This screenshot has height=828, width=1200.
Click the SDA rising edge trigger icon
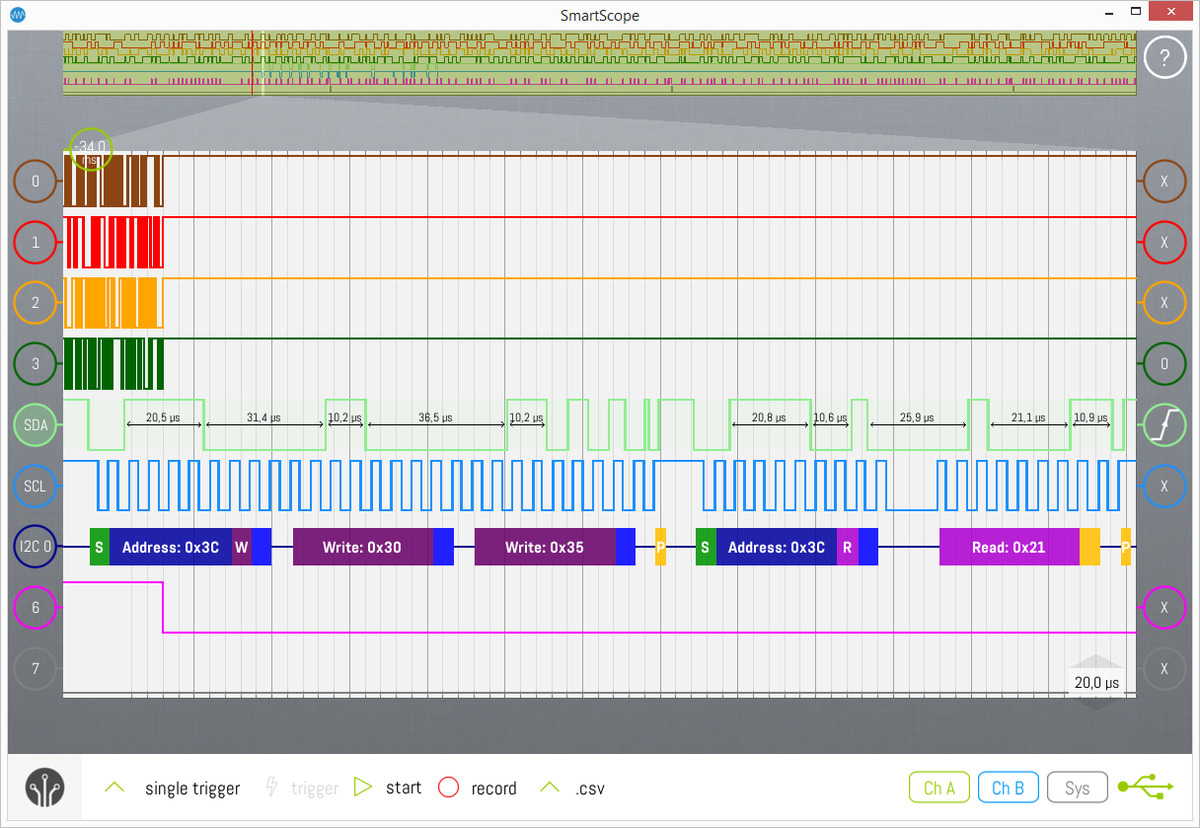[1164, 425]
